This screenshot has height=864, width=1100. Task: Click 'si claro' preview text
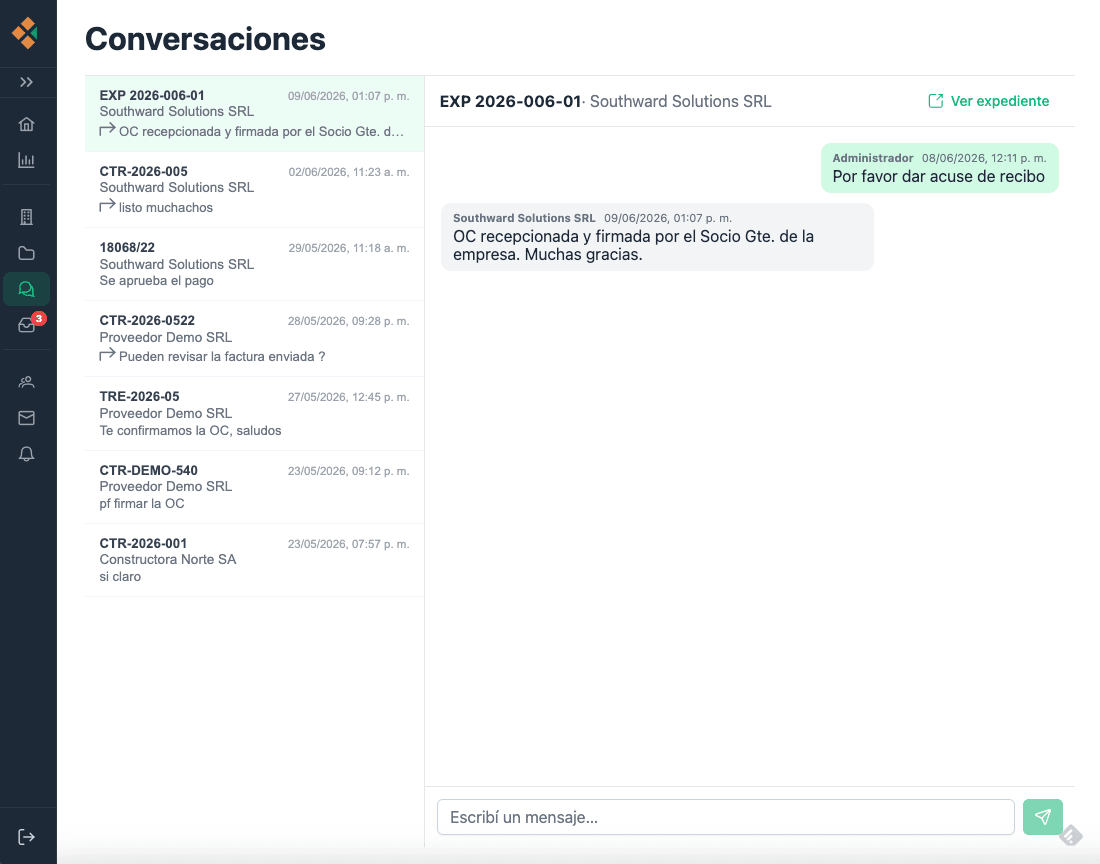pos(120,576)
